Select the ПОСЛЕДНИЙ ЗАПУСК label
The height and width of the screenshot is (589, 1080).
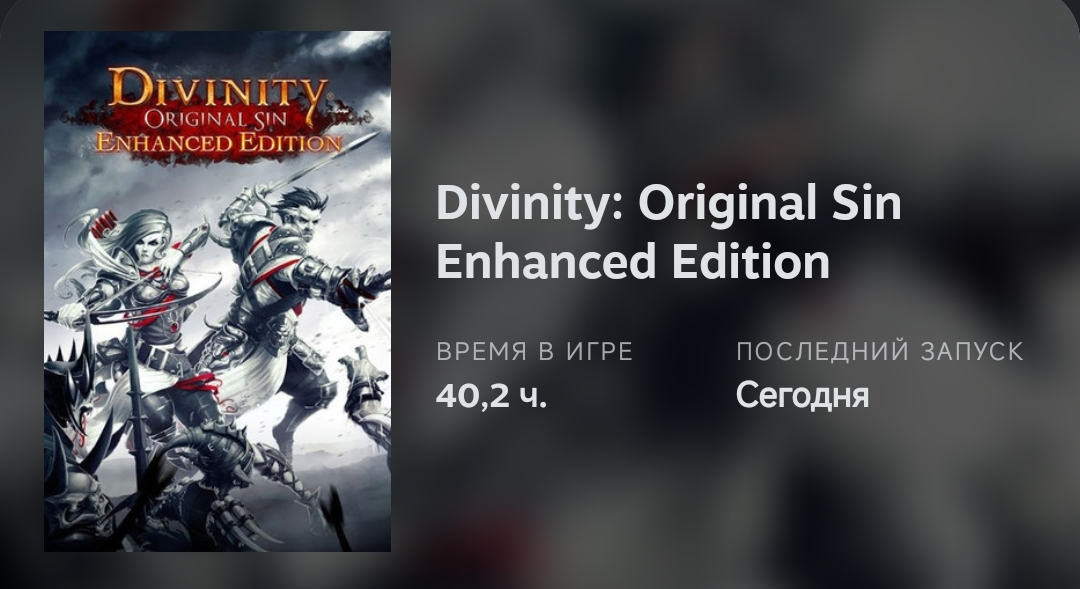pyautogui.click(x=880, y=352)
